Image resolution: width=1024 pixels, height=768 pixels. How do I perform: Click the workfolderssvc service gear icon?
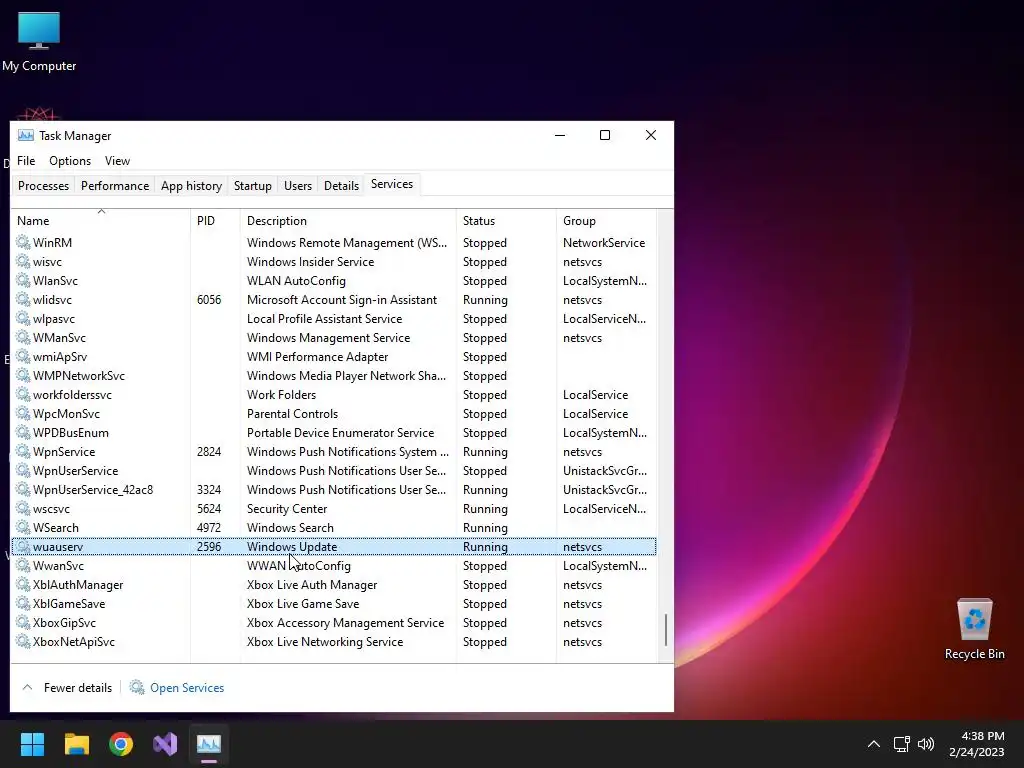pyautogui.click(x=23, y=394)
